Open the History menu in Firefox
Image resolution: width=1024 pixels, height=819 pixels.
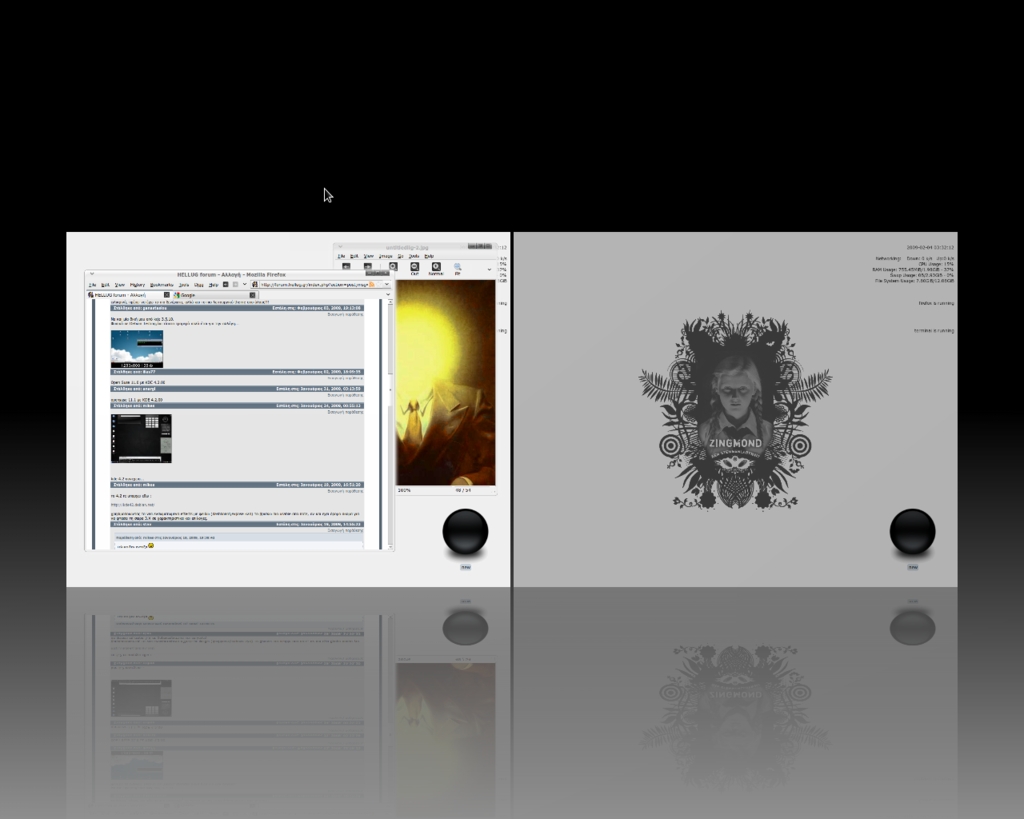pyautogui.click(x=137, y=284)
